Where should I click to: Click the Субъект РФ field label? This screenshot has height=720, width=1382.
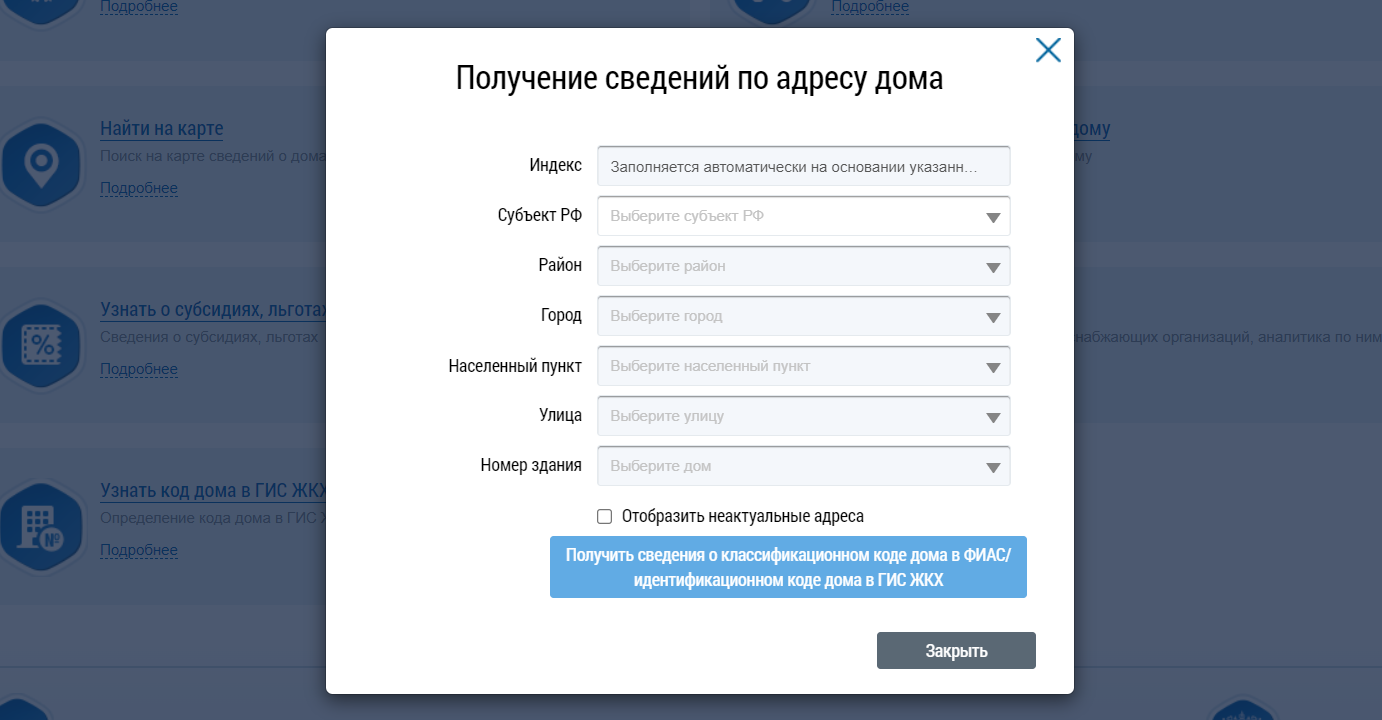coord(539,215)
